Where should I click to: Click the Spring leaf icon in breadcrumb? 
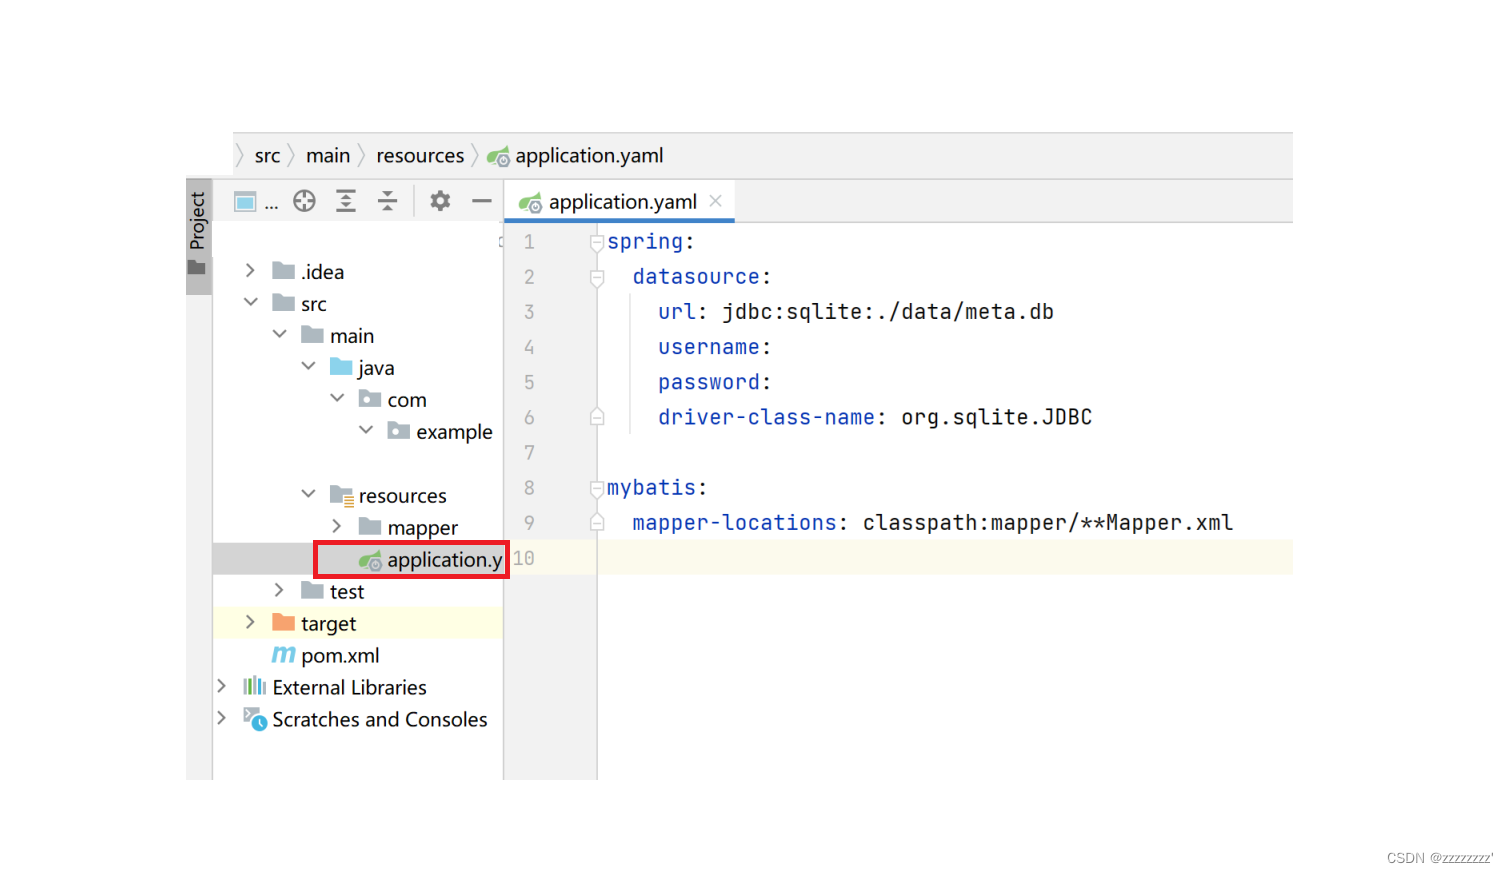(498, 157)
